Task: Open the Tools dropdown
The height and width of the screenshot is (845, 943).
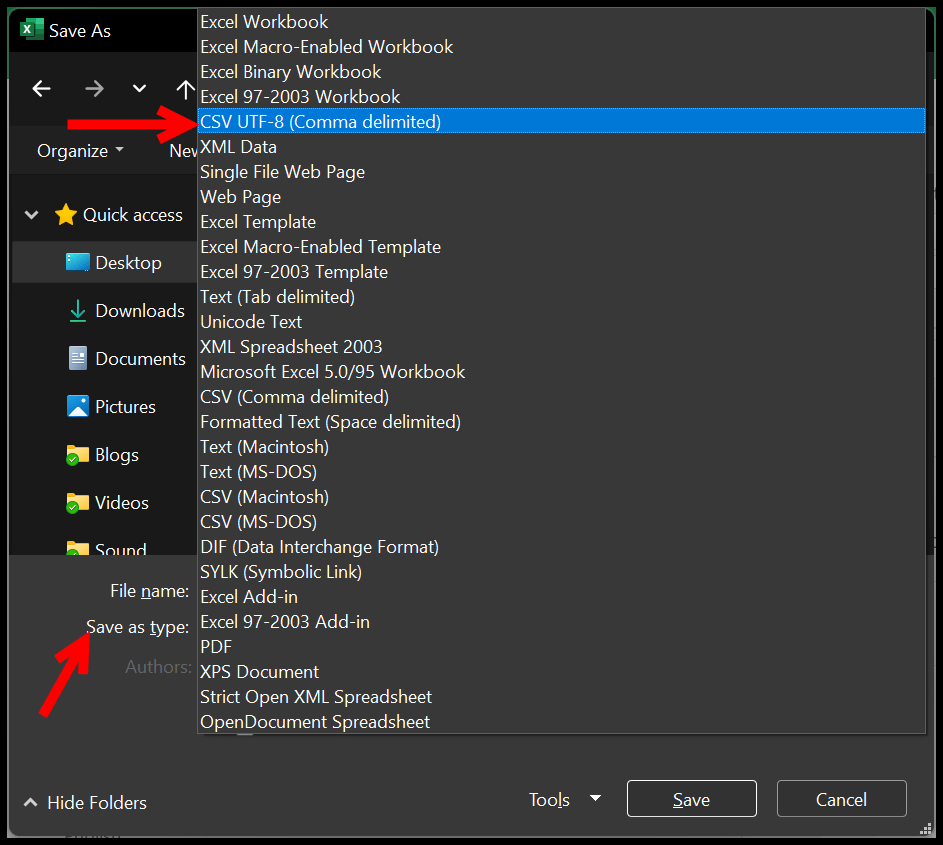Action: (564, 799)
